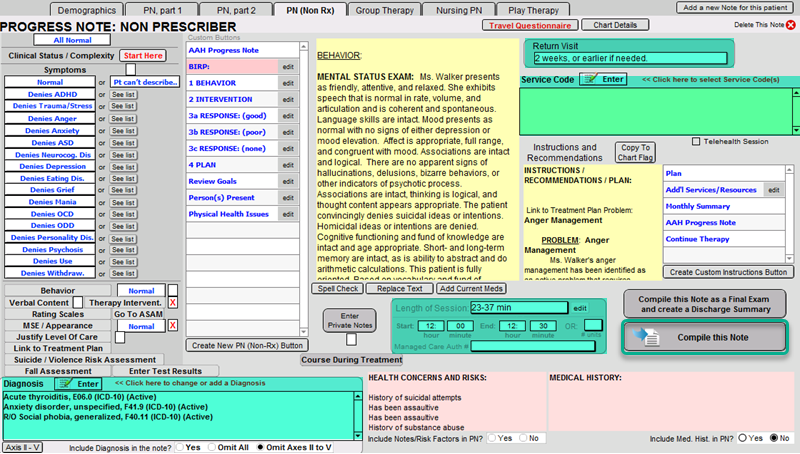Click edit next to Add'l Services/Resources
800x454 pixels.
pos(774,190)
